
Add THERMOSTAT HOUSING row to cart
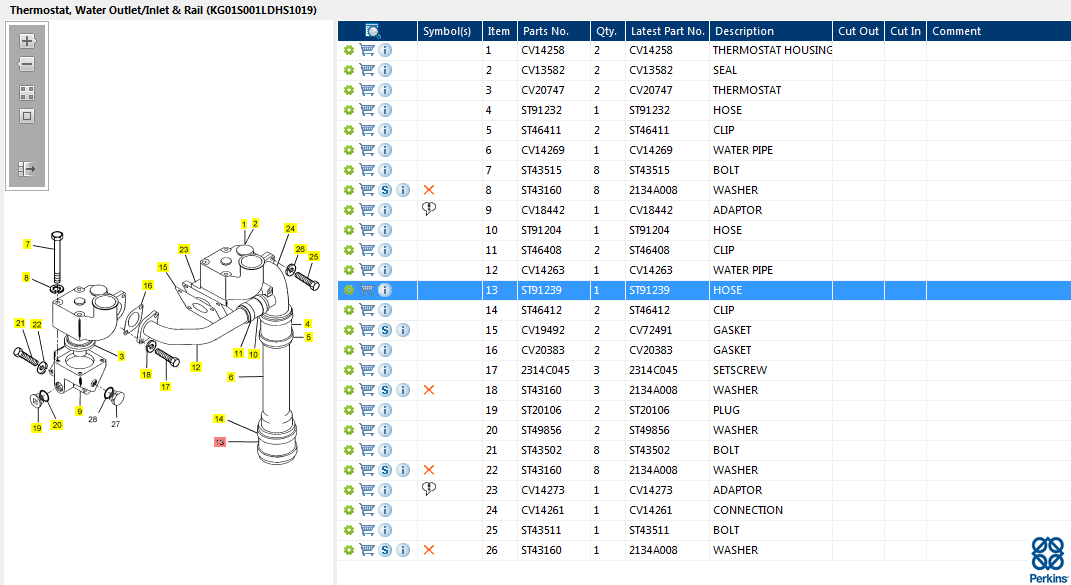point(367,50)
